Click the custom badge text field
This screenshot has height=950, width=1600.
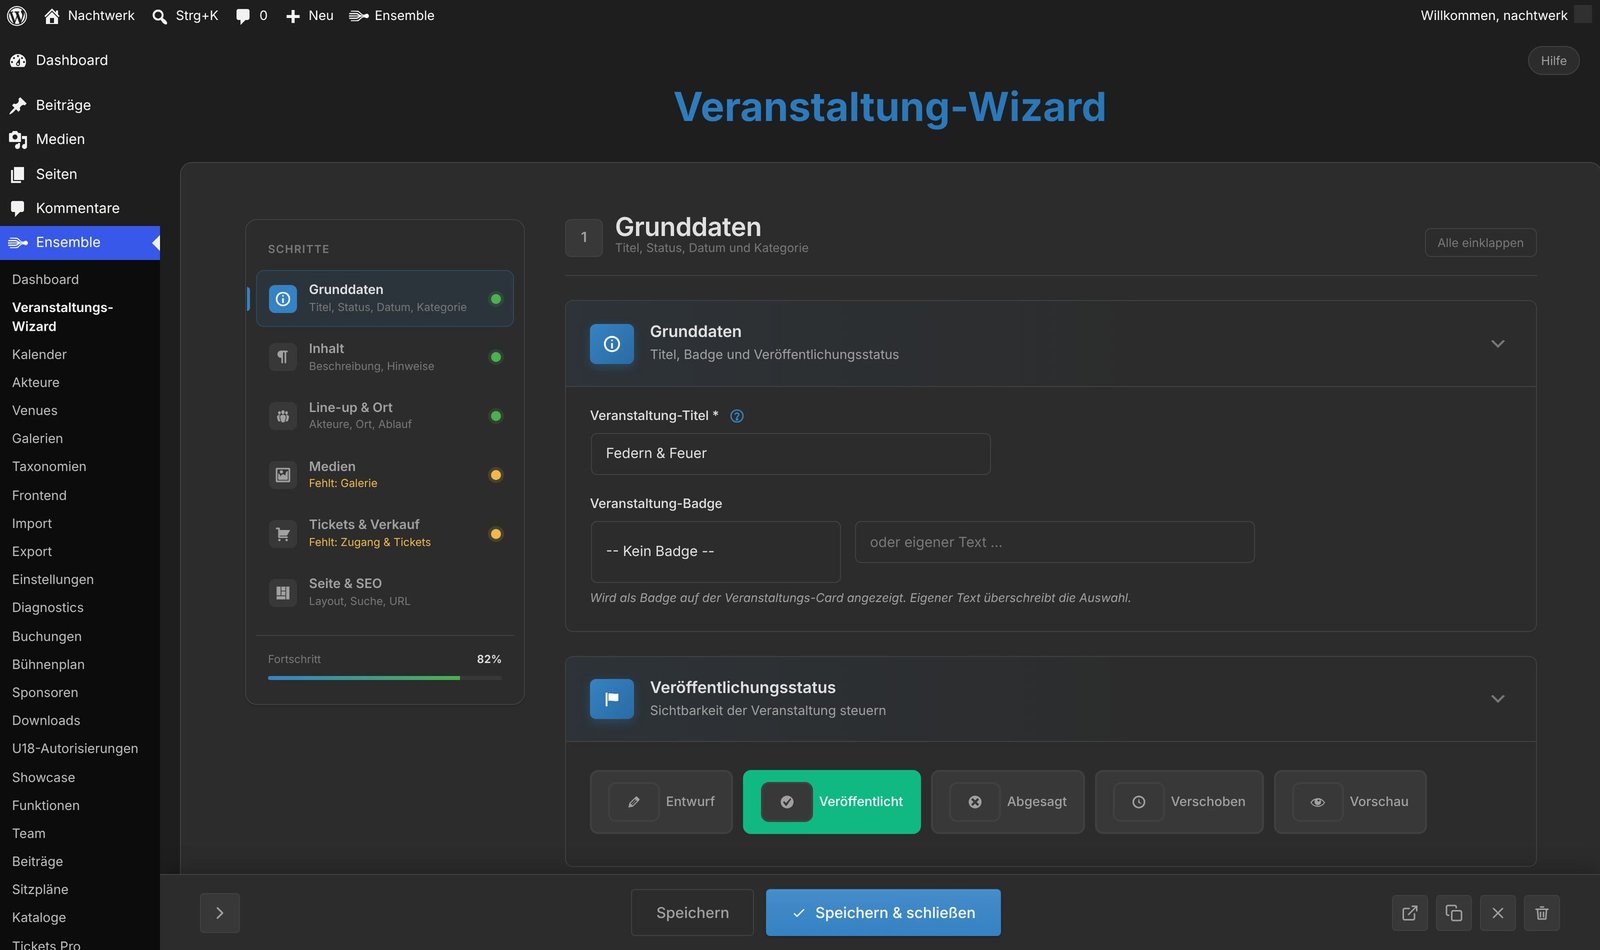click(1055, 542)
